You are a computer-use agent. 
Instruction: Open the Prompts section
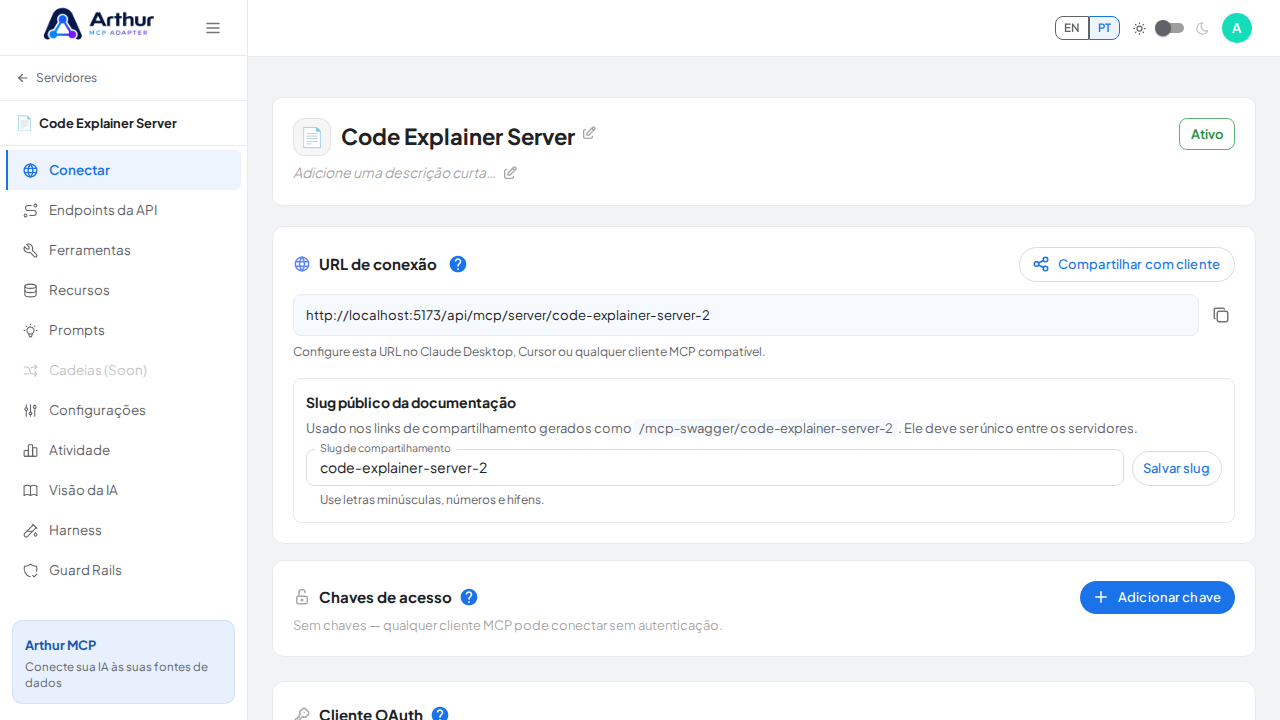123,330
